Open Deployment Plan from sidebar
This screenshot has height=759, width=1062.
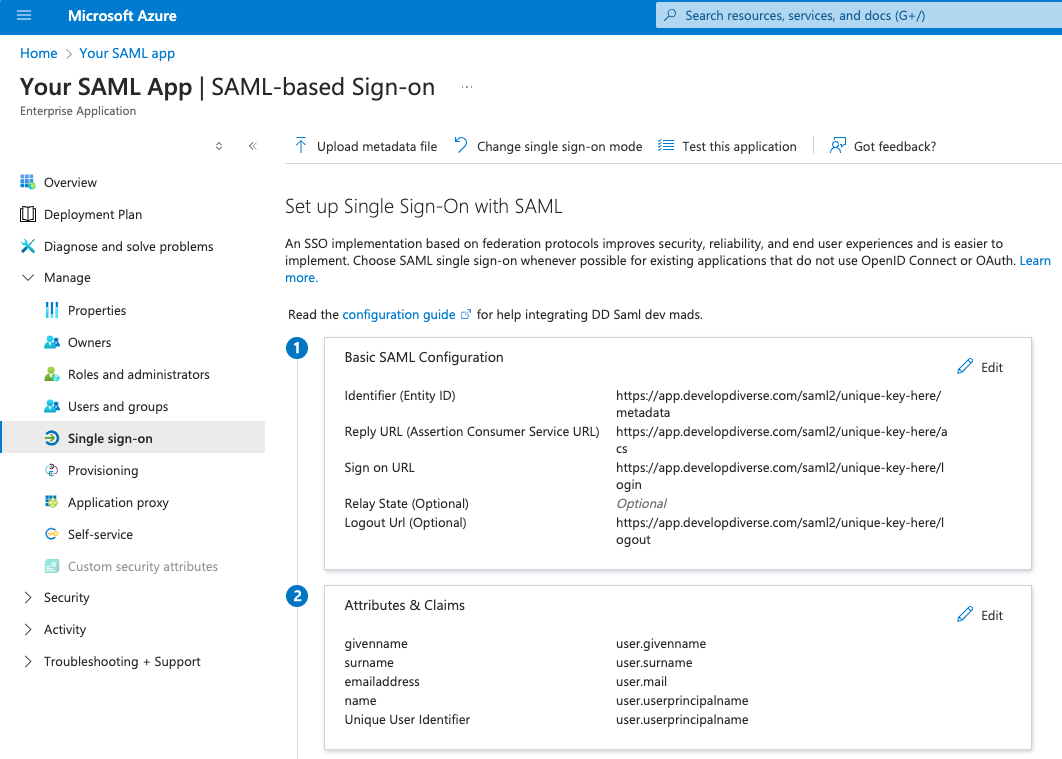point(92,214)
